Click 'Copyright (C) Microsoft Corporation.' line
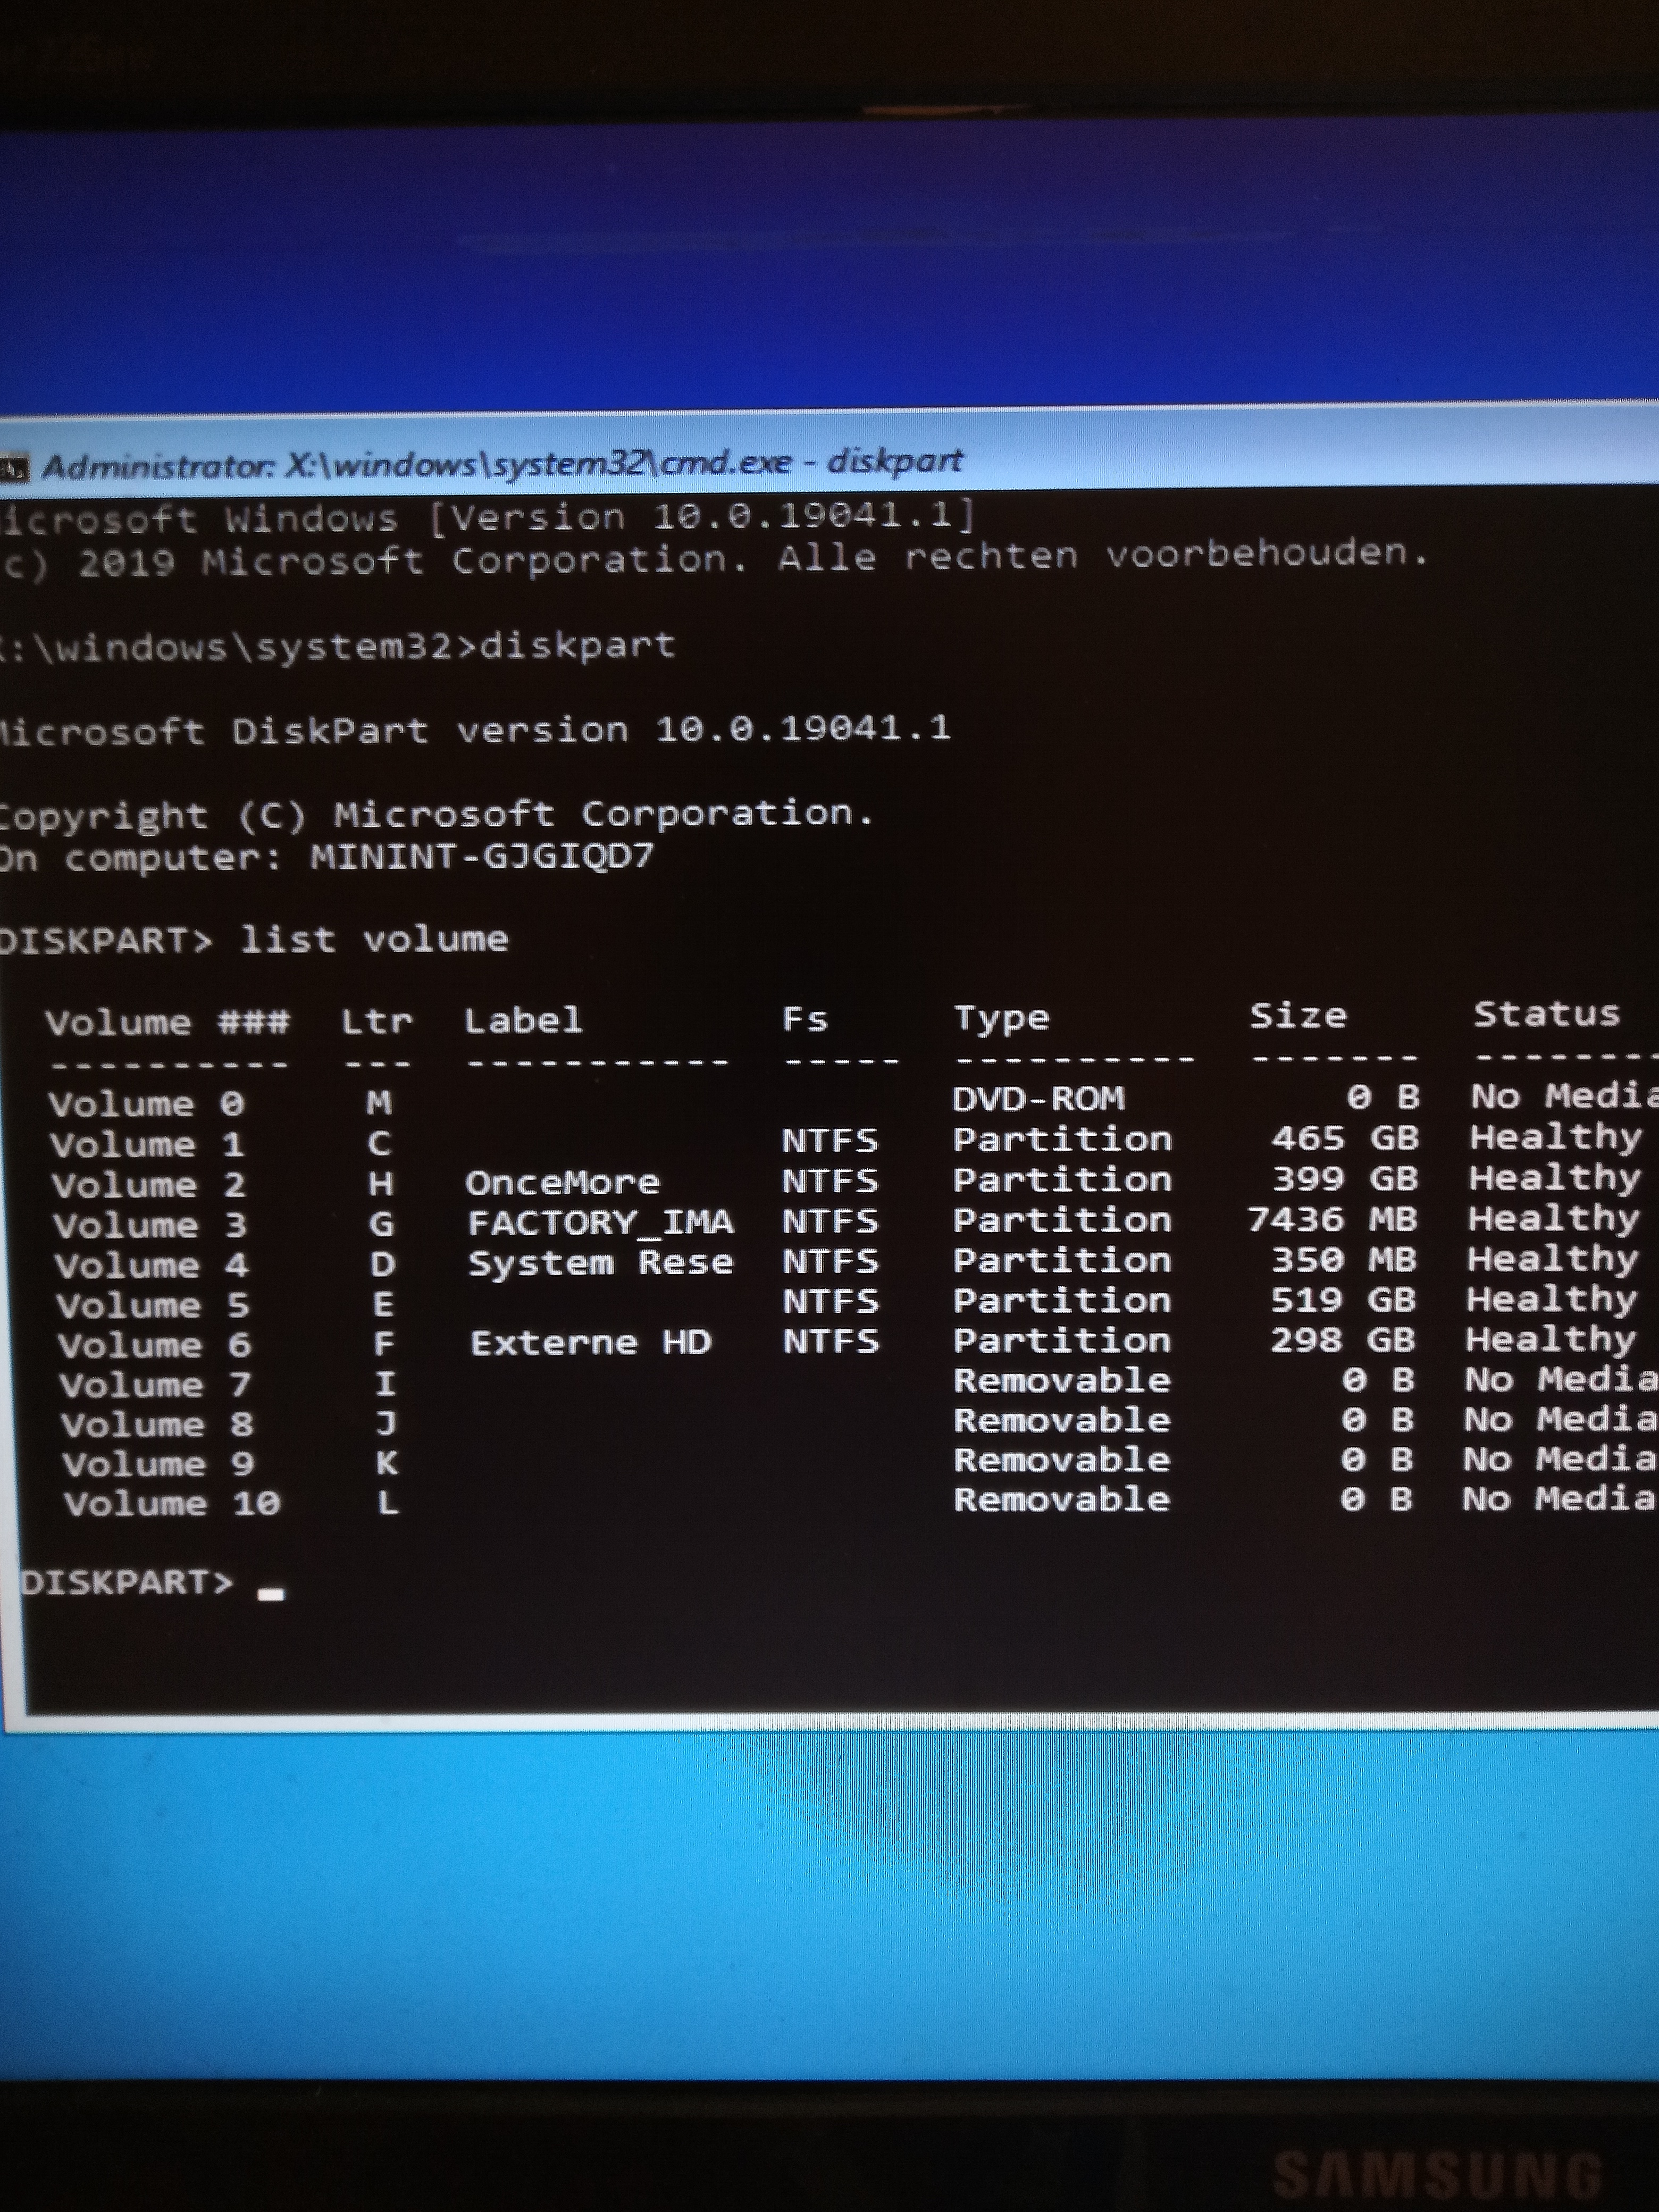 437,815
